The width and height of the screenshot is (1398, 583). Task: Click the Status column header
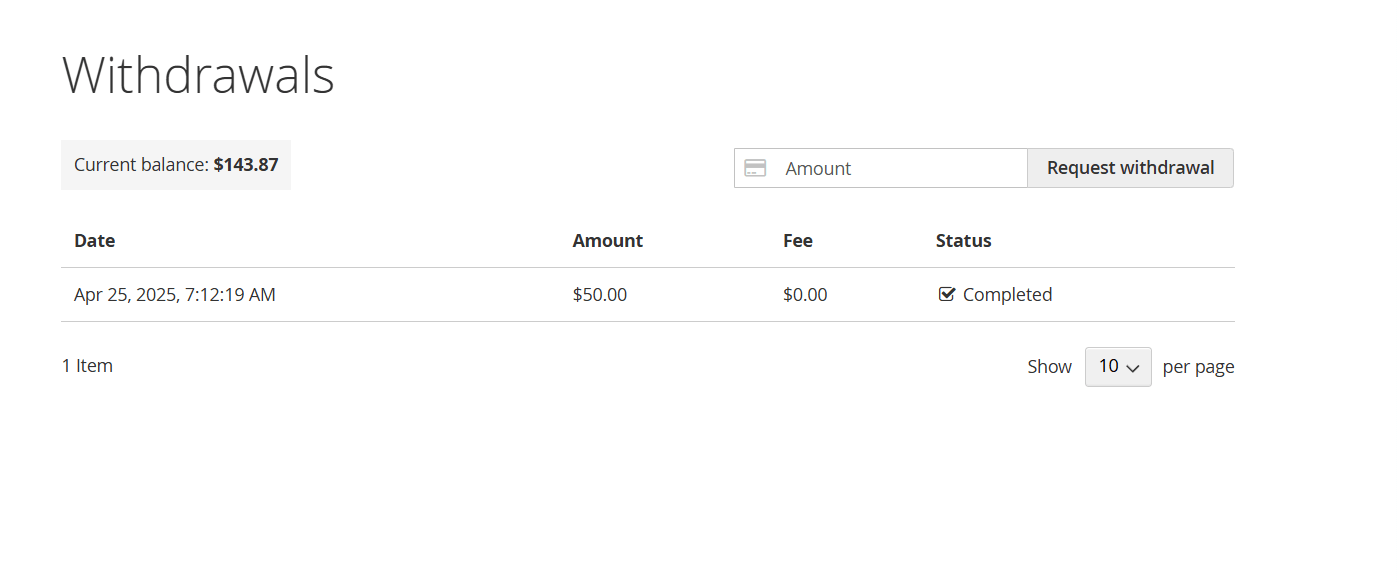tap(963, 241)
